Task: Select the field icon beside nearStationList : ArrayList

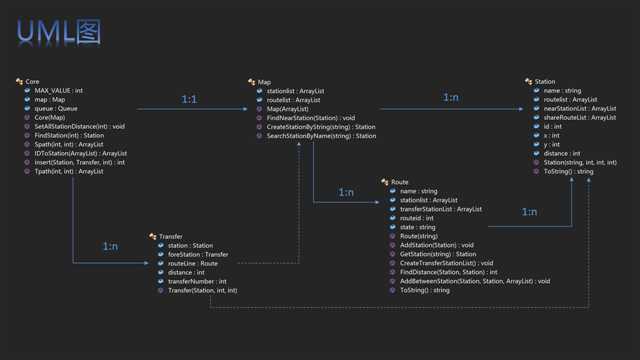Action: (536, 109)
